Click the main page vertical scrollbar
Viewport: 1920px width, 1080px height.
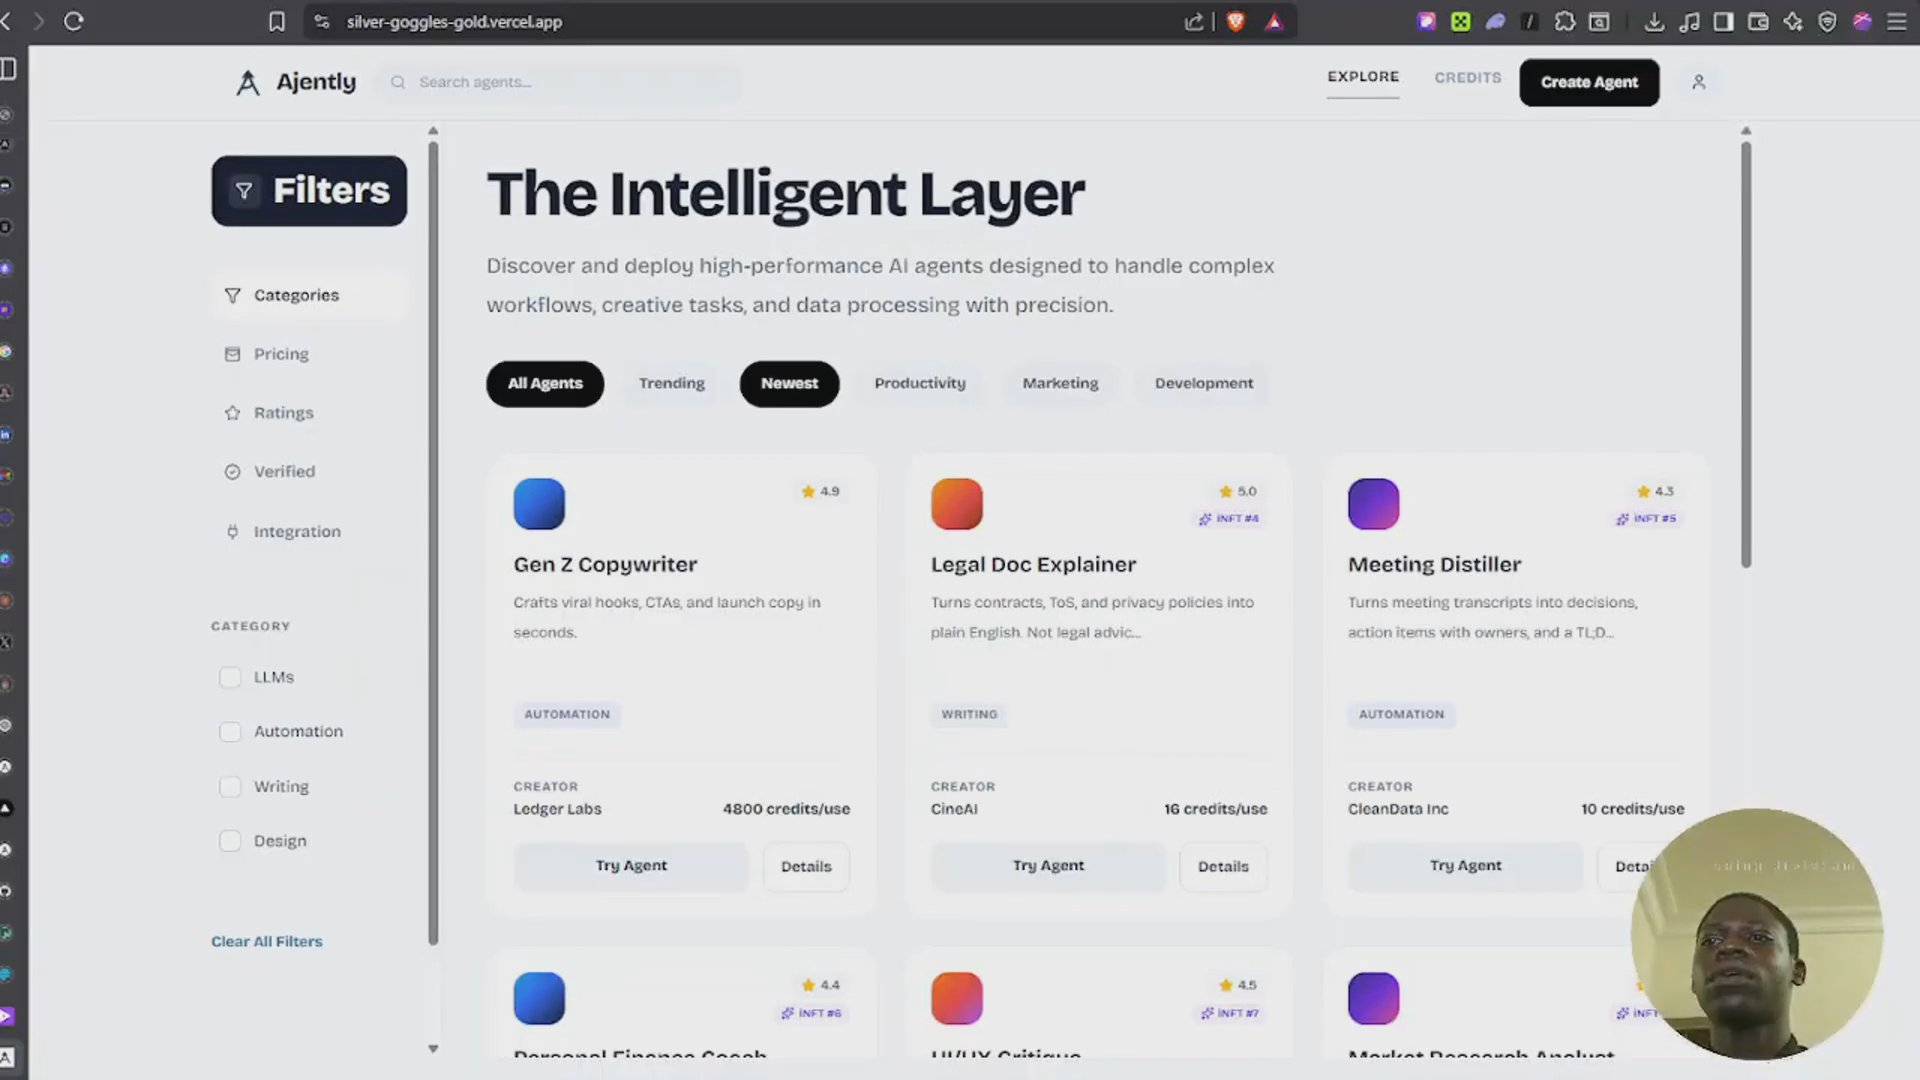1746,355
